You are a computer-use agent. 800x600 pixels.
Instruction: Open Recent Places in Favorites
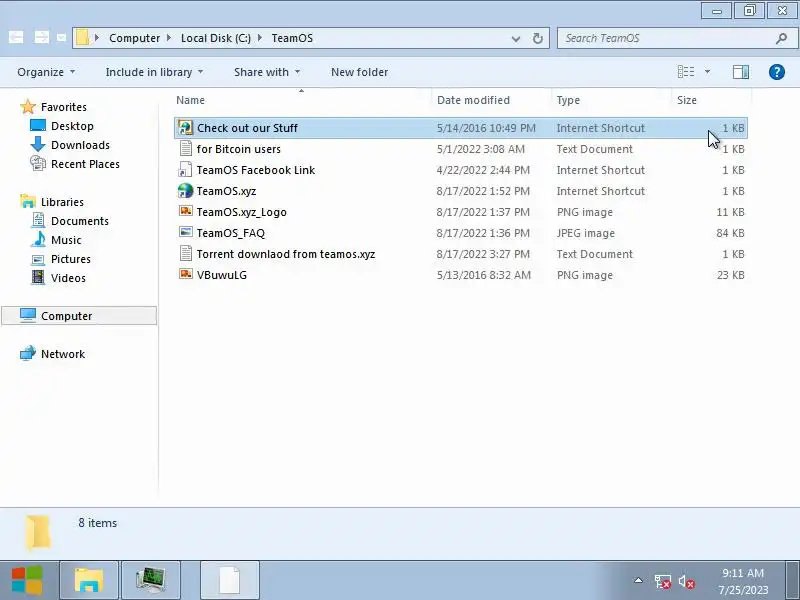(85, 164)
